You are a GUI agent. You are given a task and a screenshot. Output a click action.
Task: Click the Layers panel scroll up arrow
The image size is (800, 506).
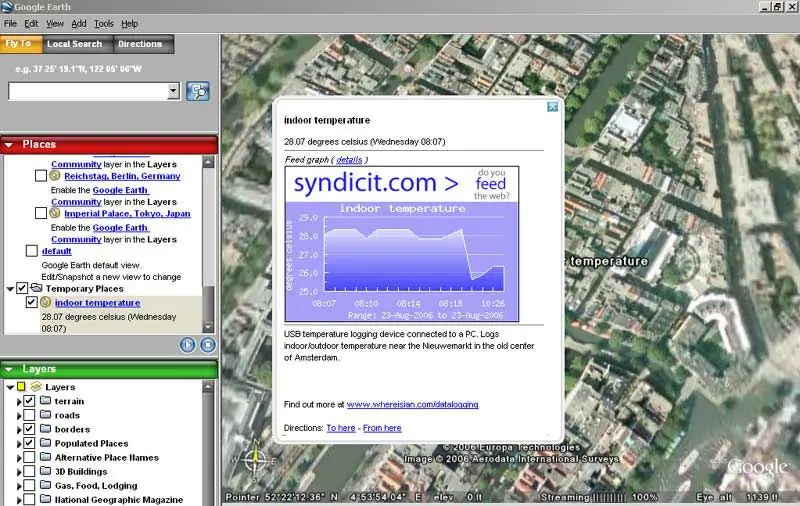(x=208, y=387)
